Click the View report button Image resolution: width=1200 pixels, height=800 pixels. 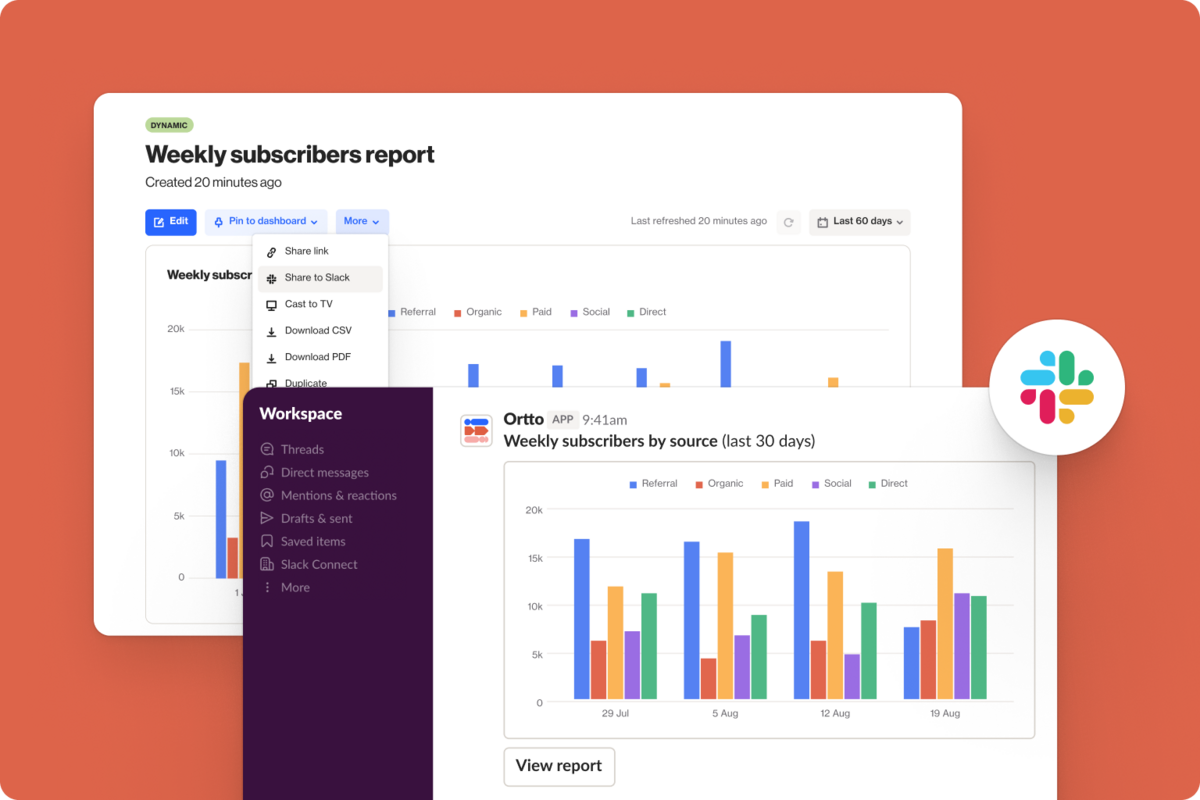pyautogui.click(x=558, y=767)
